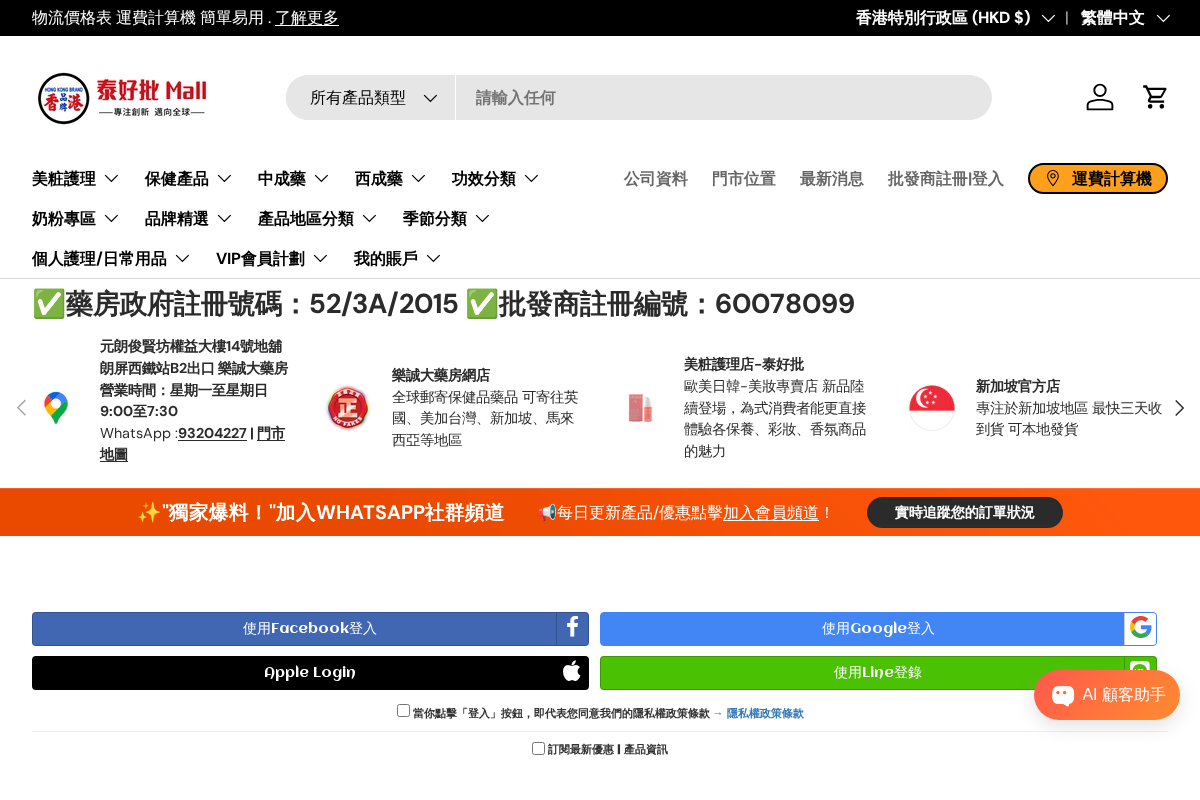Open the shopping cart

(x=1155, y=97)
